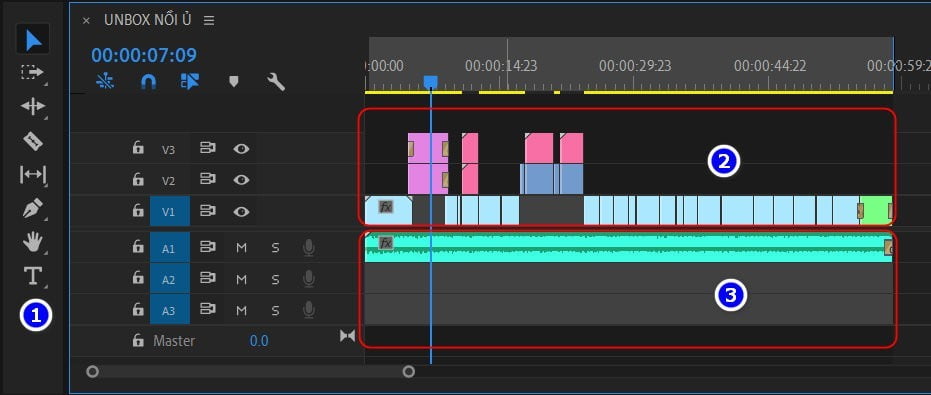Image resolution: width=931 pixels, height=395 pixels.
Task: Toggle track targeting for A3
Action: 170,309
